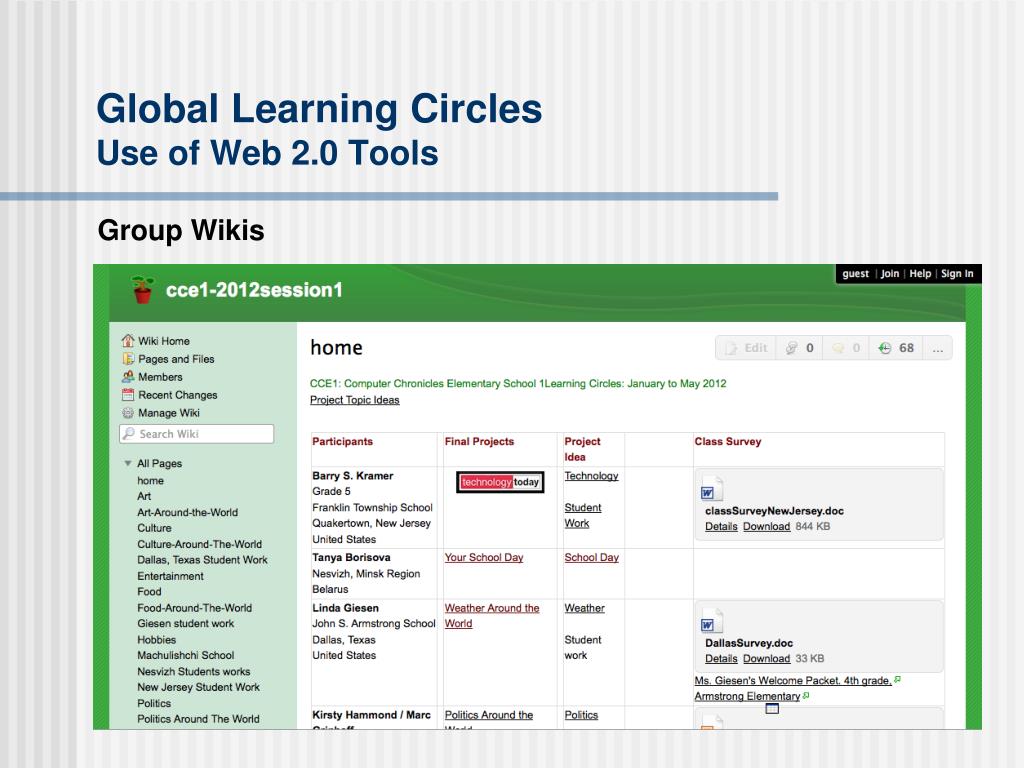Download DallasSurvey.doc
This screenshot has height=768, width=1024.
(767, 658)
